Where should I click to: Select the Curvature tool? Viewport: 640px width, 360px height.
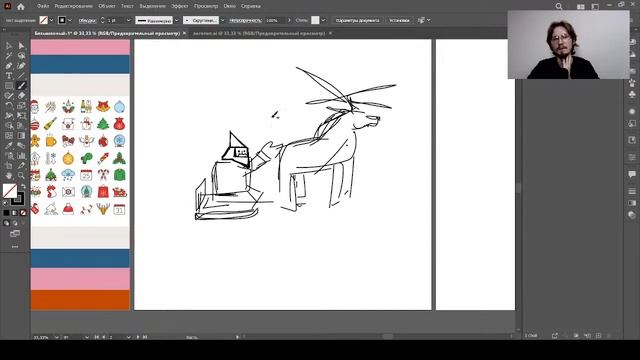tap(21, 66)
